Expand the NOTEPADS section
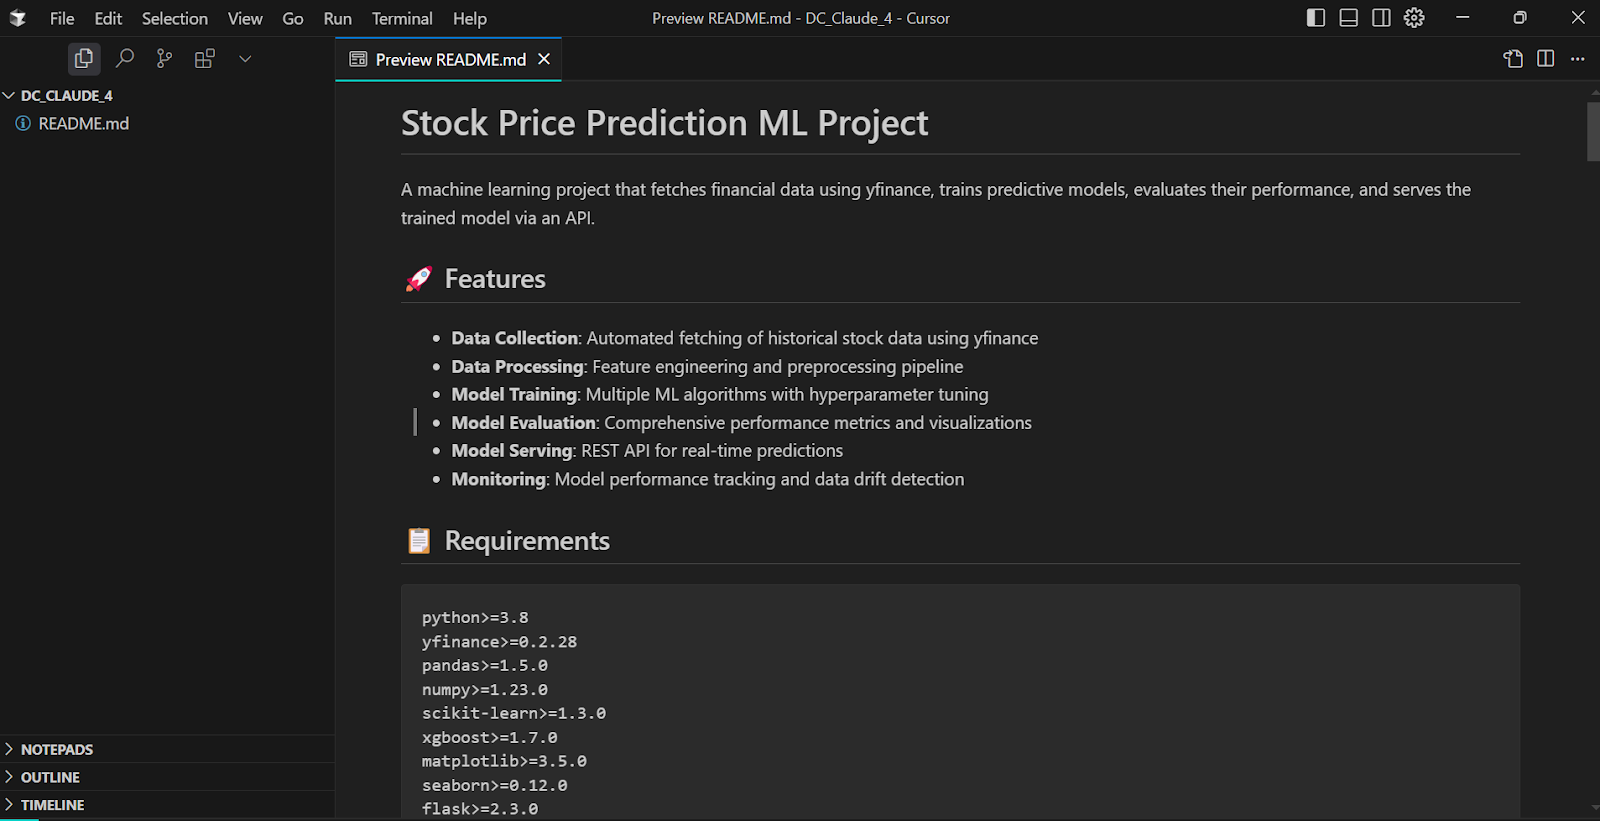The height and width of the screenshot is (821, 1600). click(167, 749)
